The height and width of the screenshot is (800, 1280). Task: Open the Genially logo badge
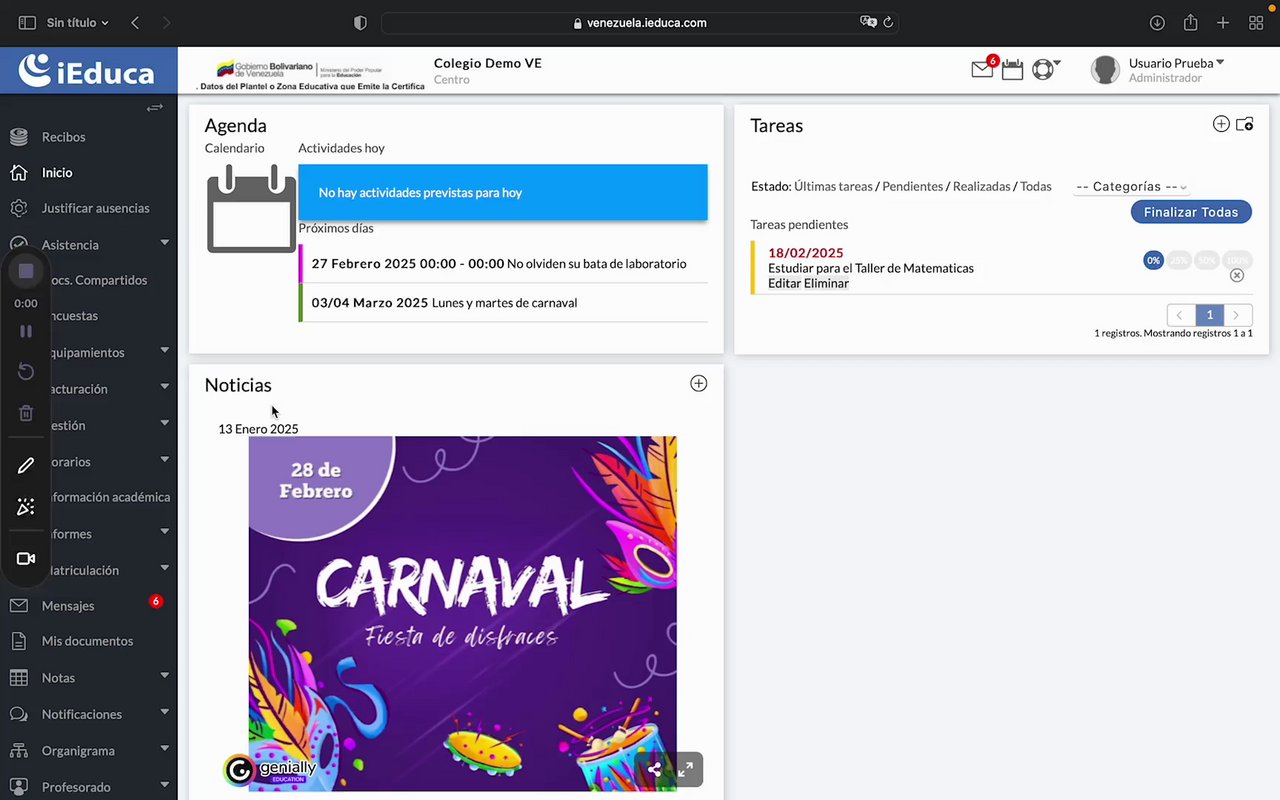pyautogui.click(x=270, y=769)
